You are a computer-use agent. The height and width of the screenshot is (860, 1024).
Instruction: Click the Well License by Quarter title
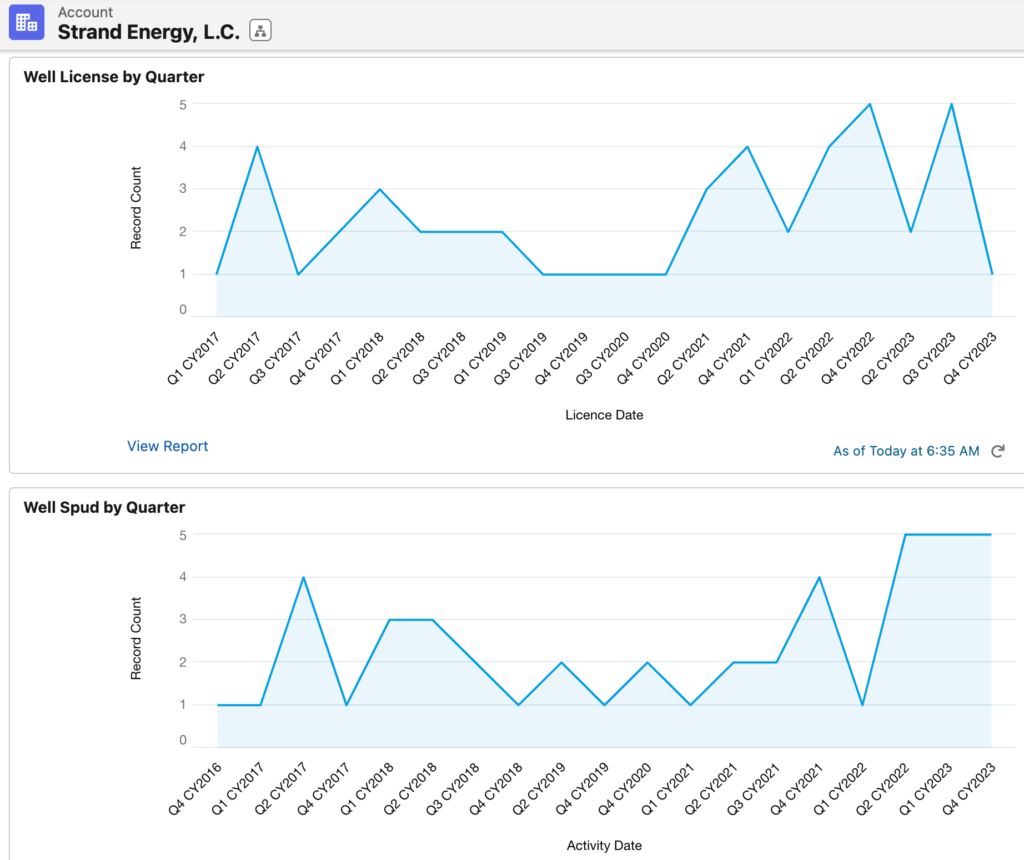tap(113, 76)
